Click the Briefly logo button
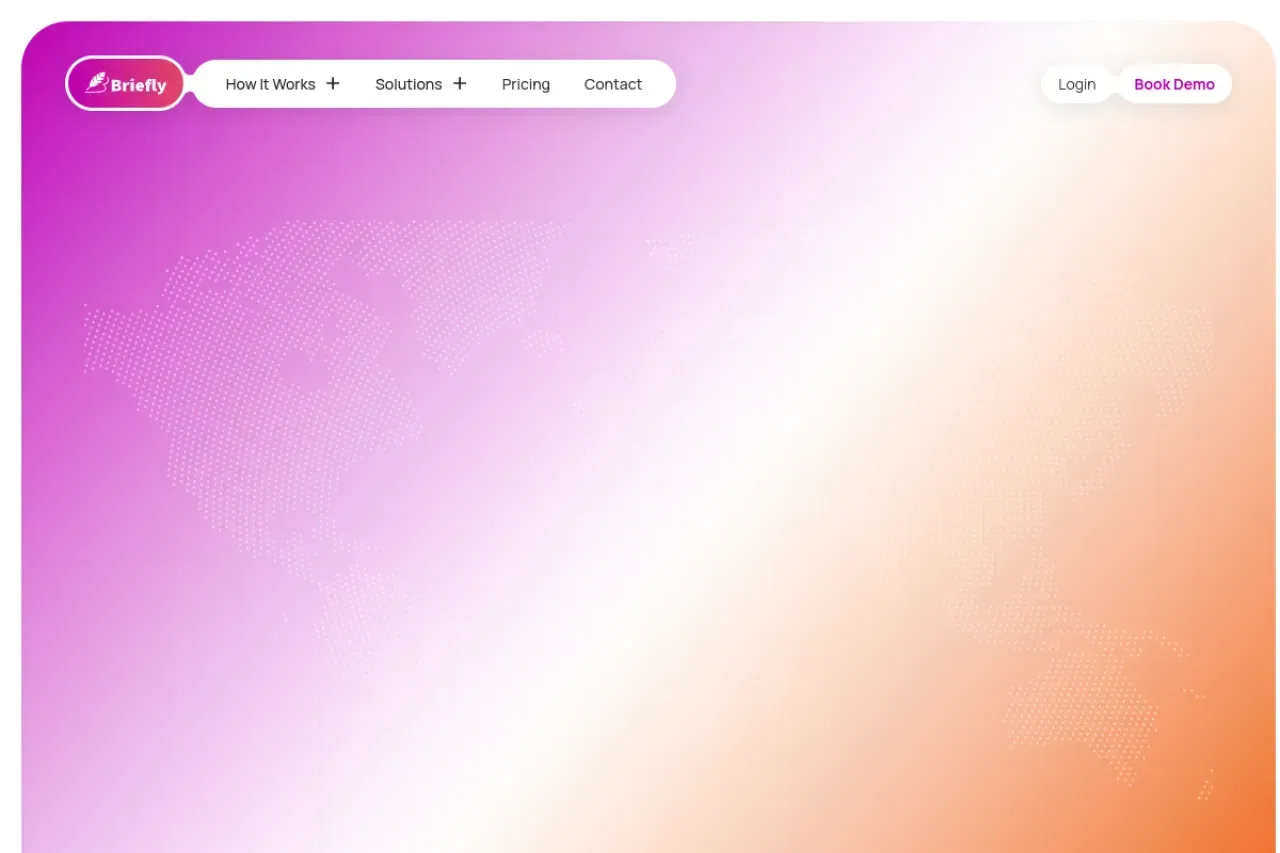This screenshot has width=1280, height=853. pyautogui.click(x=125, y=84)
